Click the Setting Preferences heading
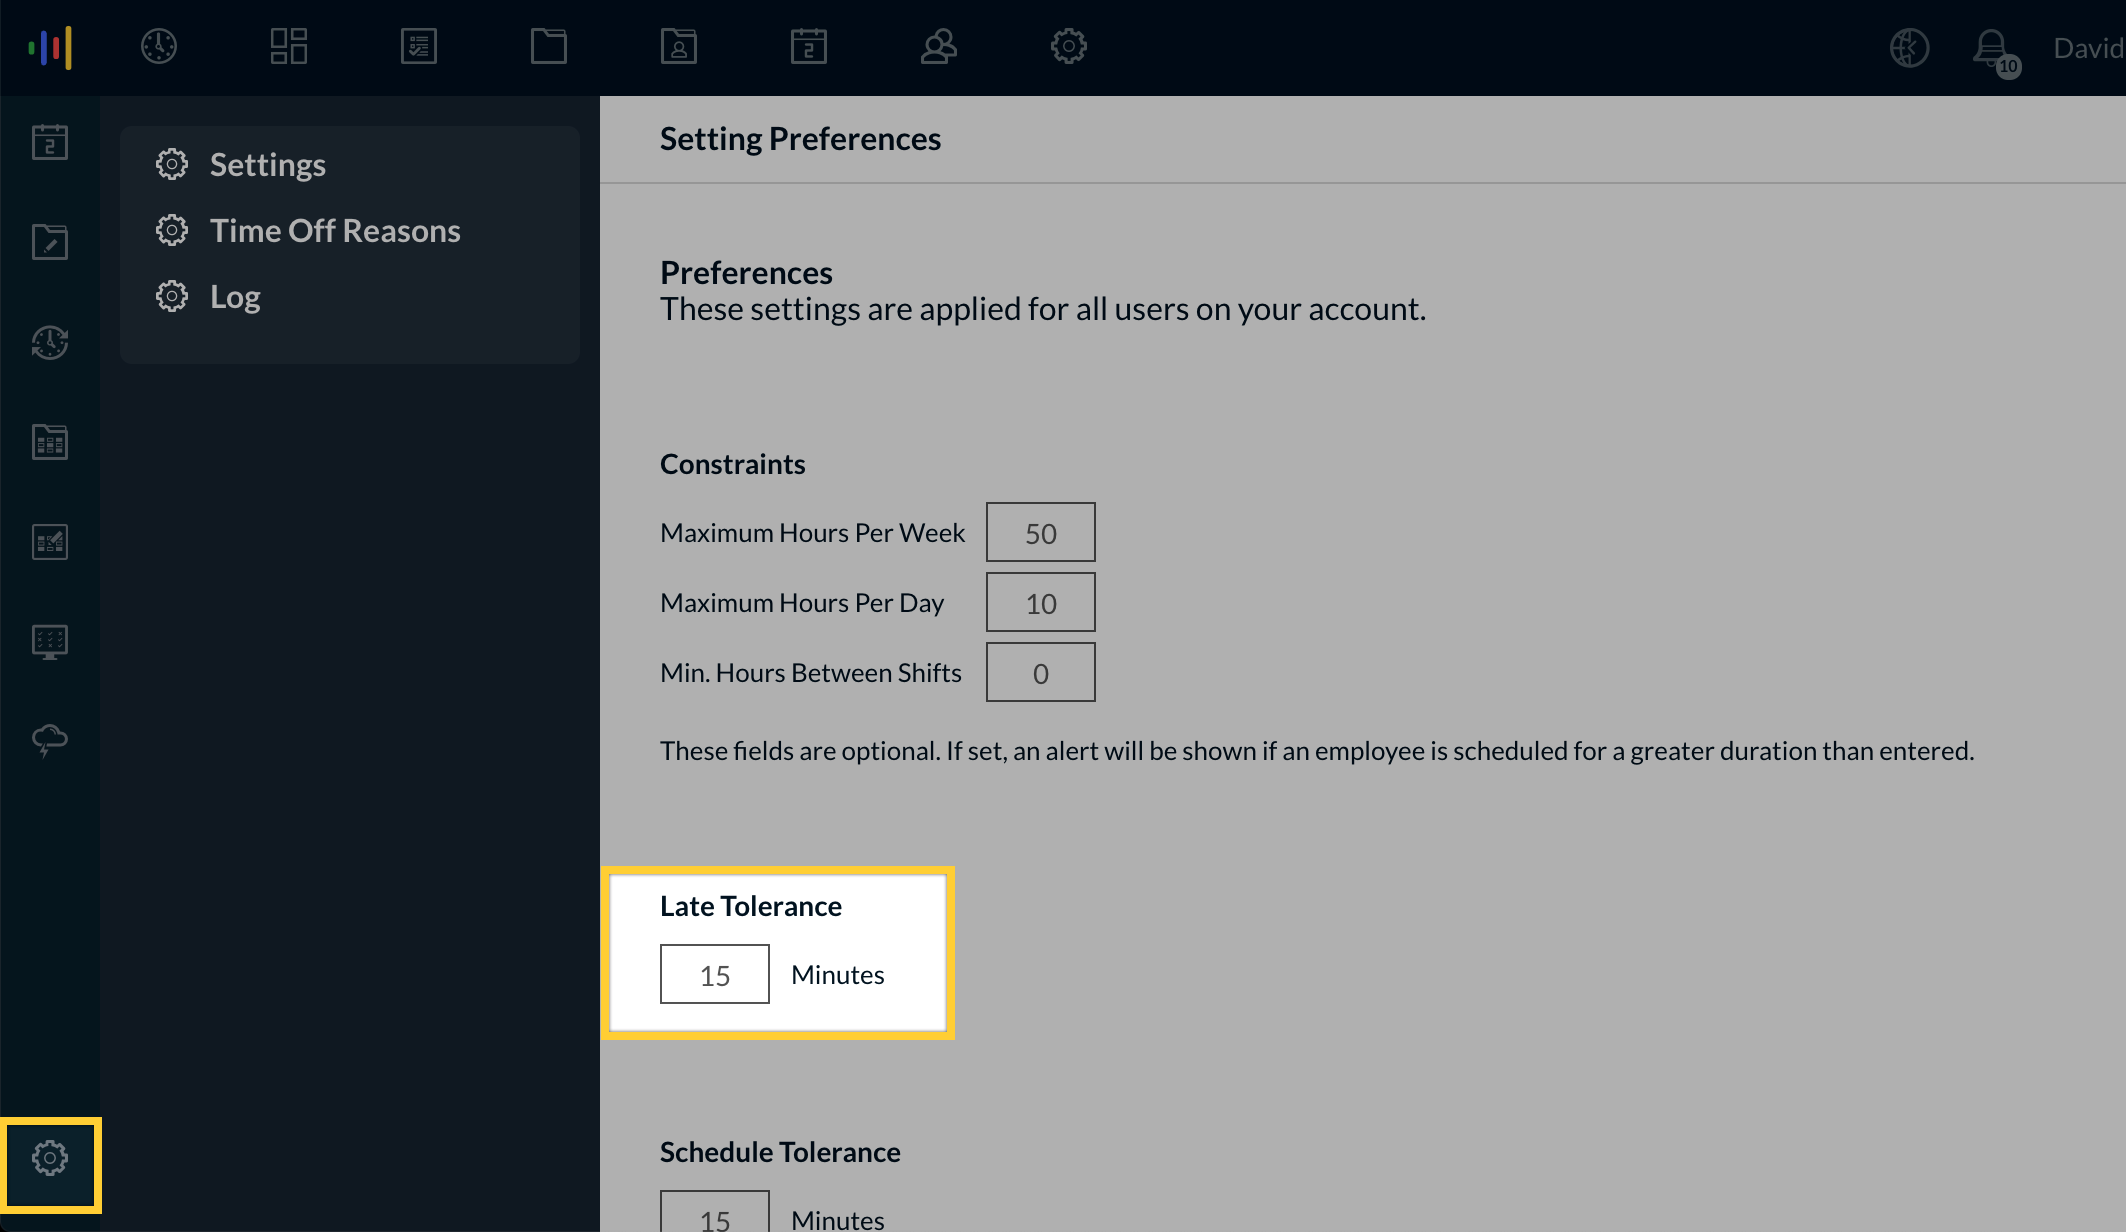Viewport: 2126px width, 1232px height. (800, 138)
